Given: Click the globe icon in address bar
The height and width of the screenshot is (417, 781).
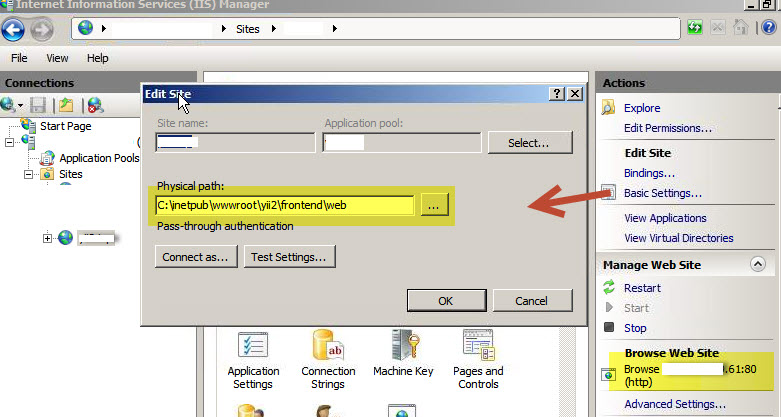Looking at the screenshot, I should point(86,27).
